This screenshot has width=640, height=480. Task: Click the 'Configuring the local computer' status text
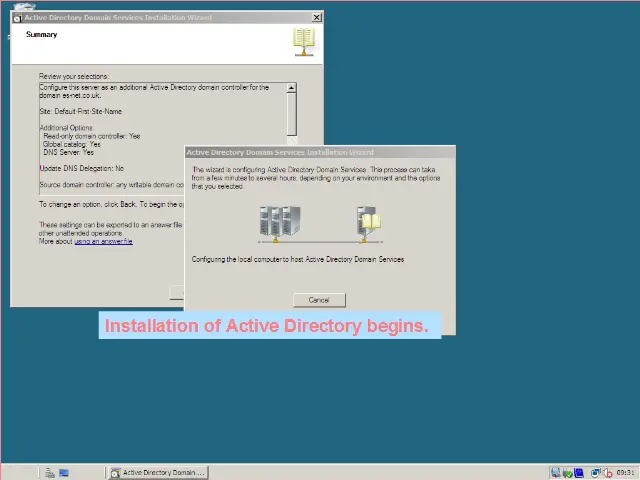[x=298, y=260]
